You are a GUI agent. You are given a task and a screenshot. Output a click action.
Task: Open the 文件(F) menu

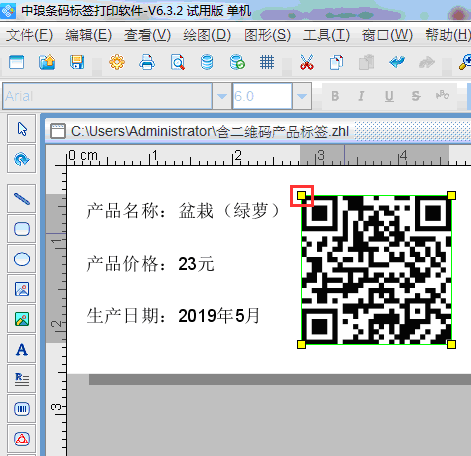(29, 35)
